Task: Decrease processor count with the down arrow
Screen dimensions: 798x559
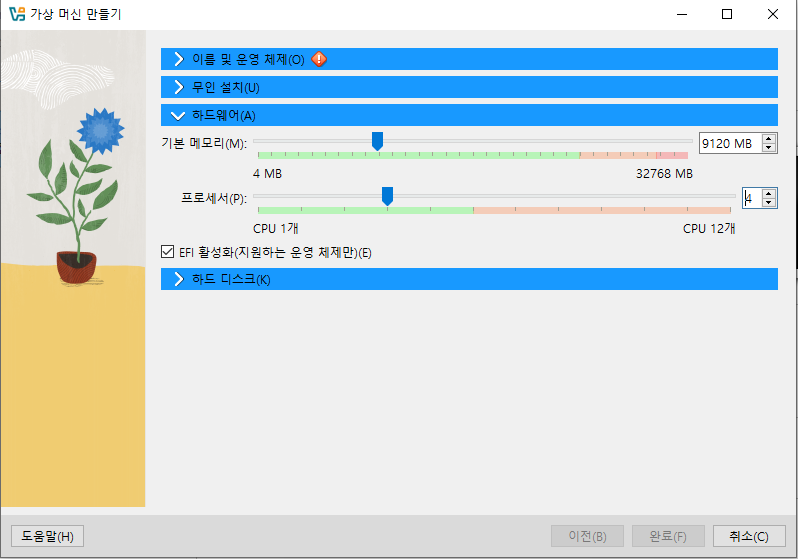Action: [x=769, y=203]
